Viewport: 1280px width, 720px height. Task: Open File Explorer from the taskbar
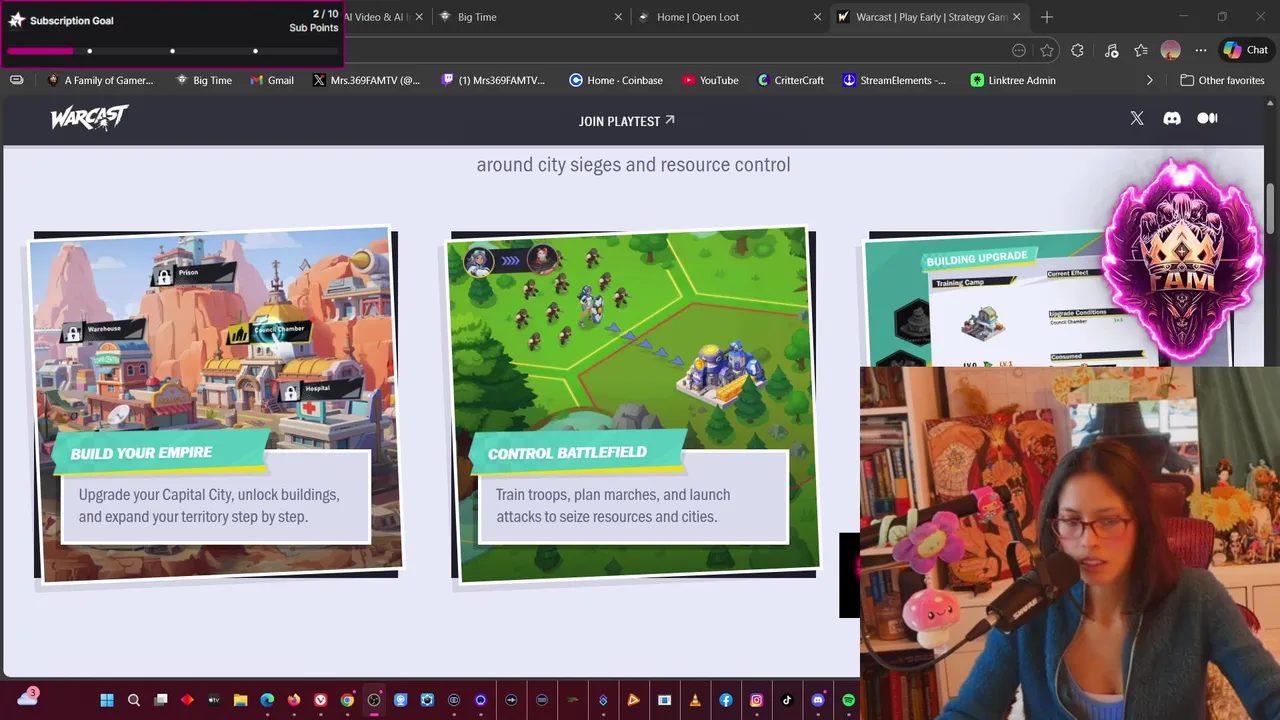coord(241,700)
